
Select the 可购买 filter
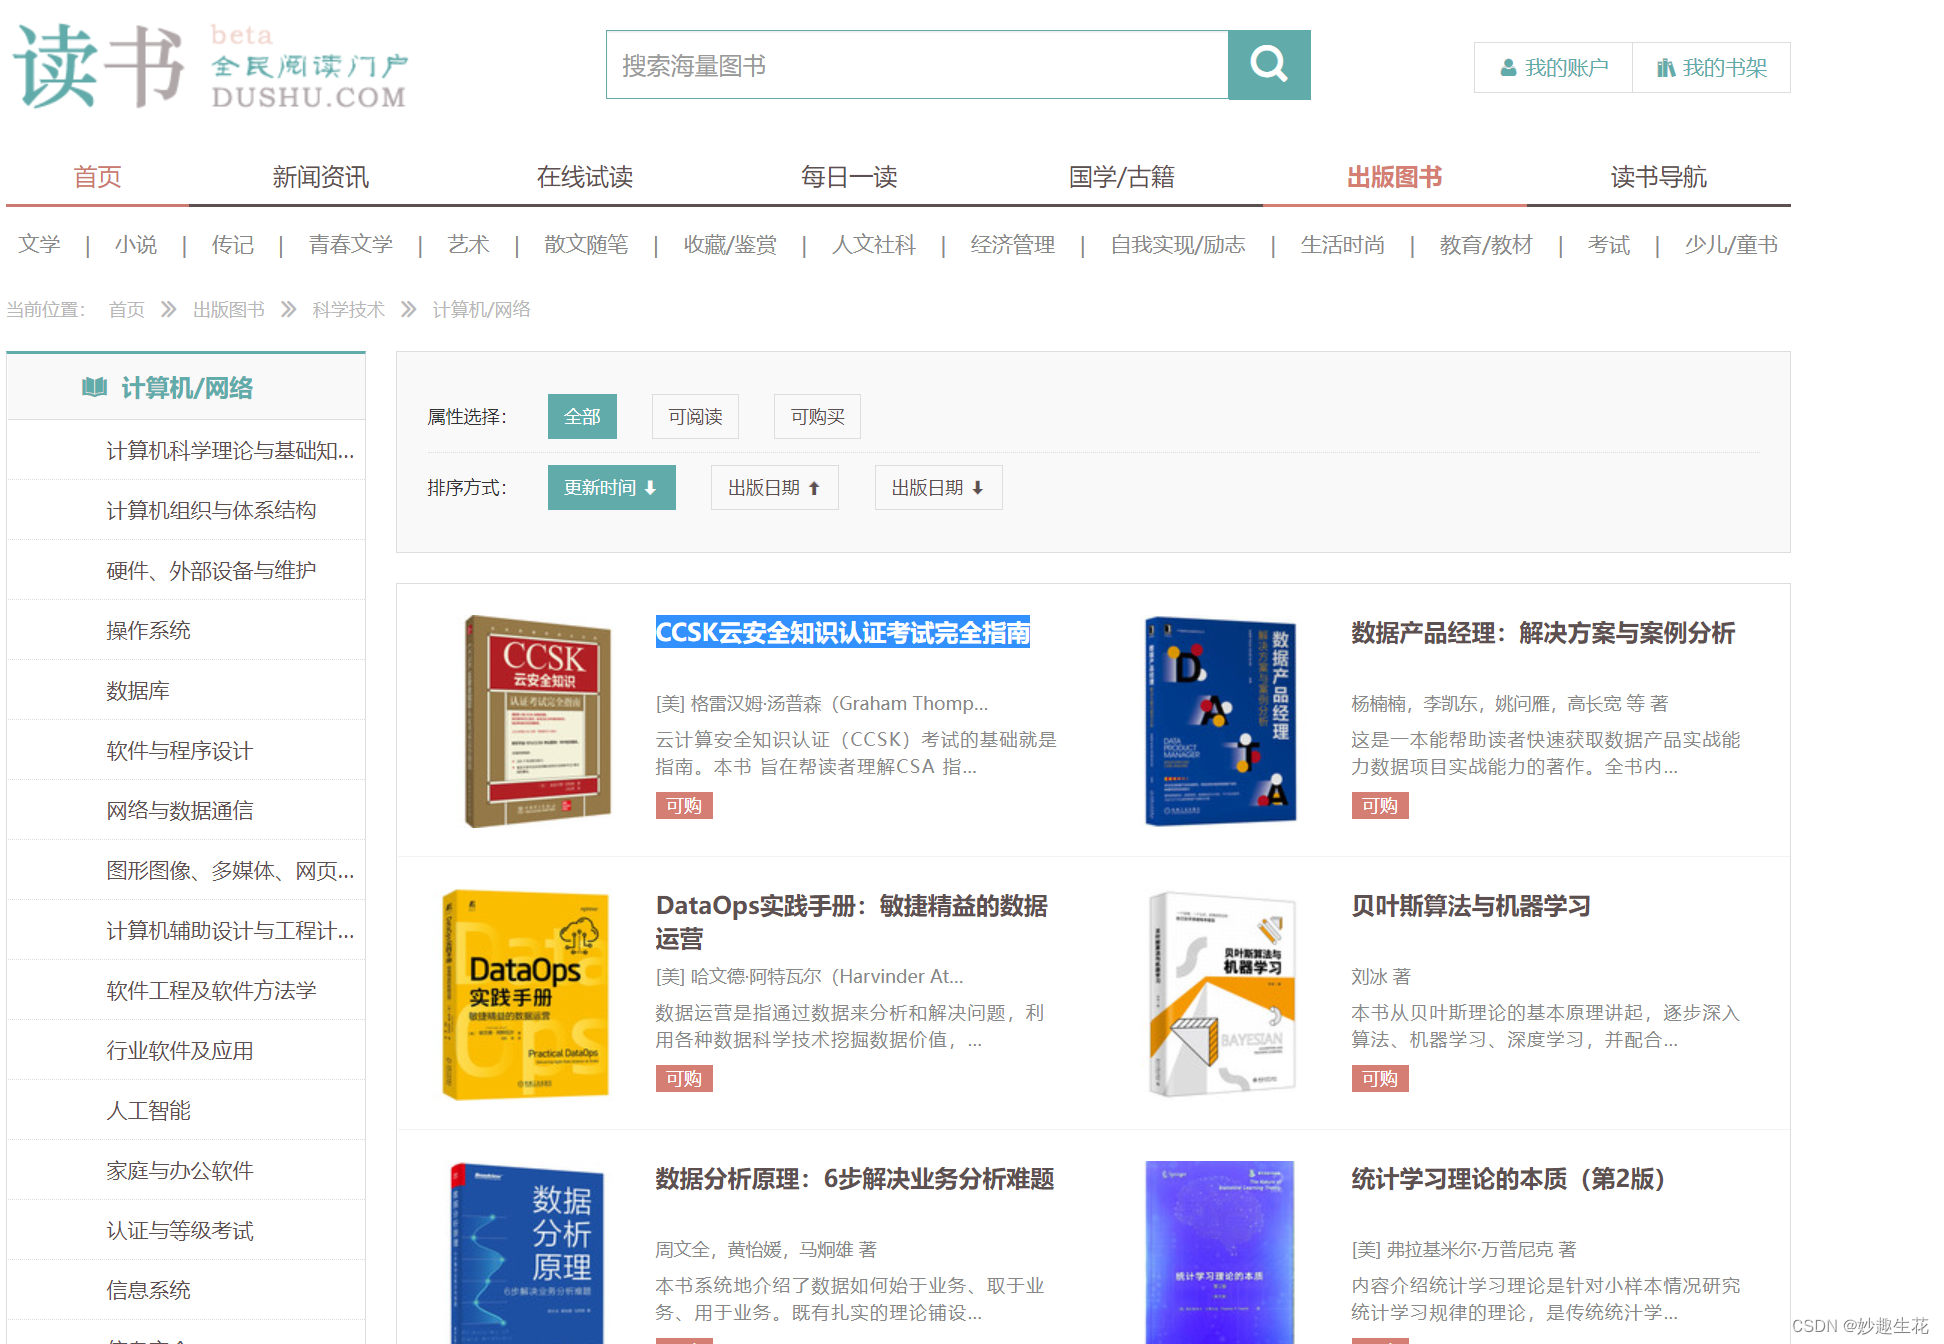(816, 416)
